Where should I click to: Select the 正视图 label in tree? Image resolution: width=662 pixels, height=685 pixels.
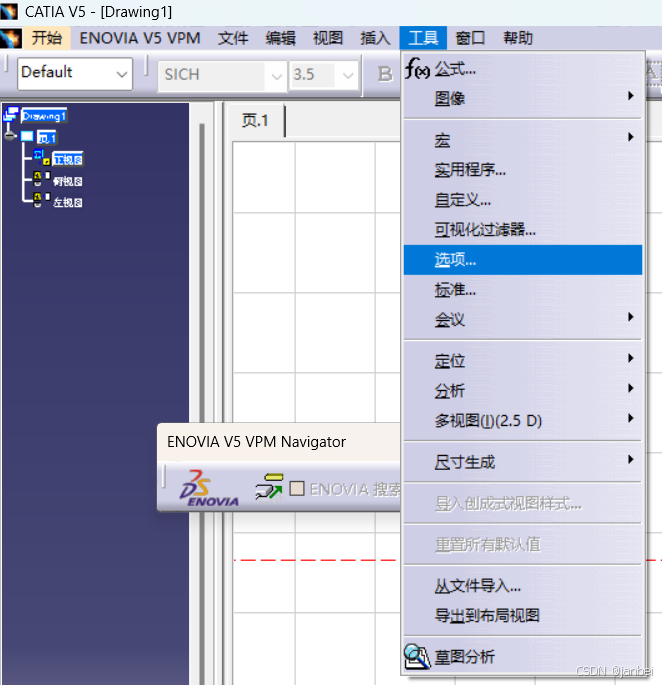pos(68,159)
